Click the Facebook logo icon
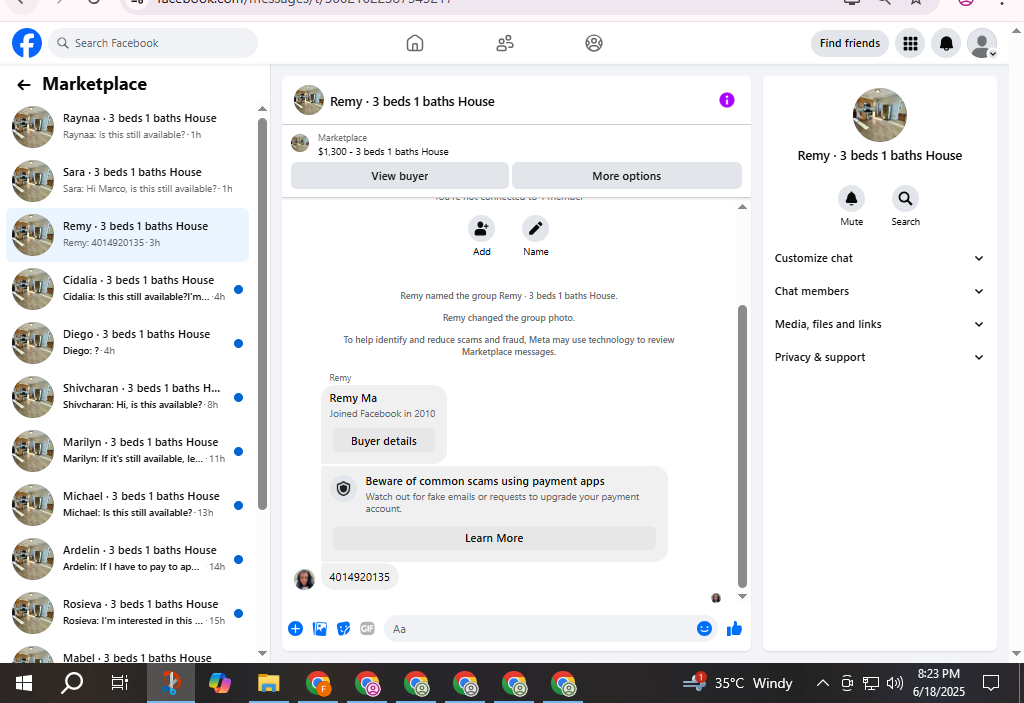 pos(27,43)
